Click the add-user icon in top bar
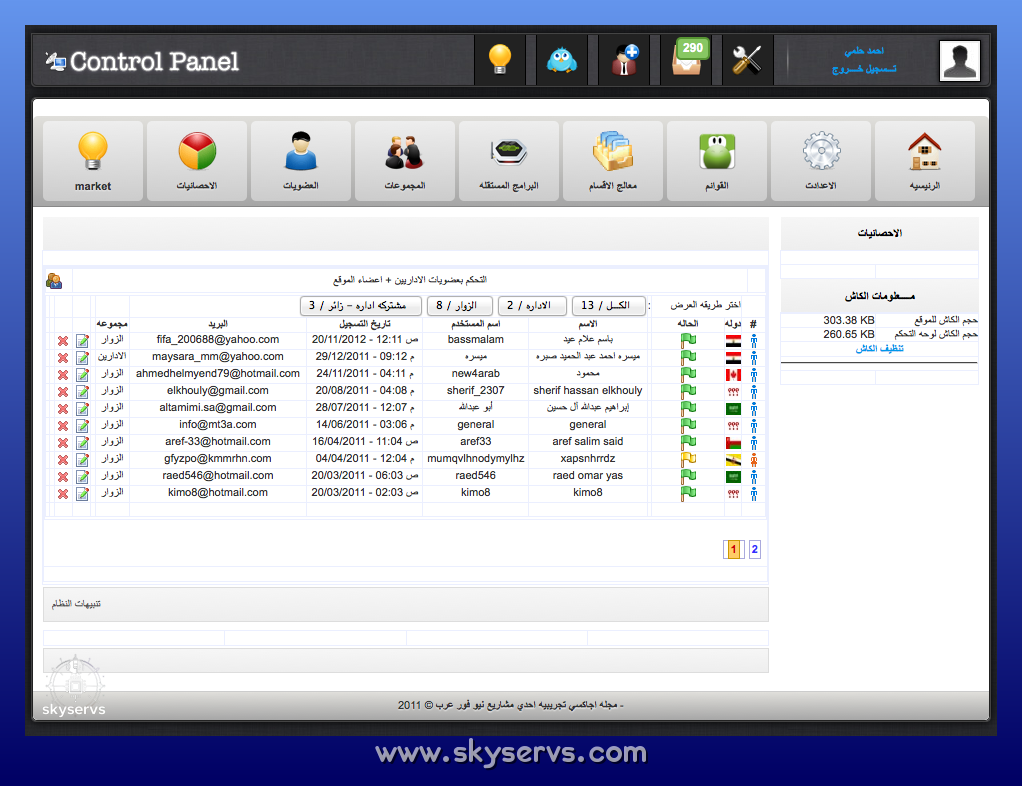This screenshot has width=1022, height=786. point(625,60)
